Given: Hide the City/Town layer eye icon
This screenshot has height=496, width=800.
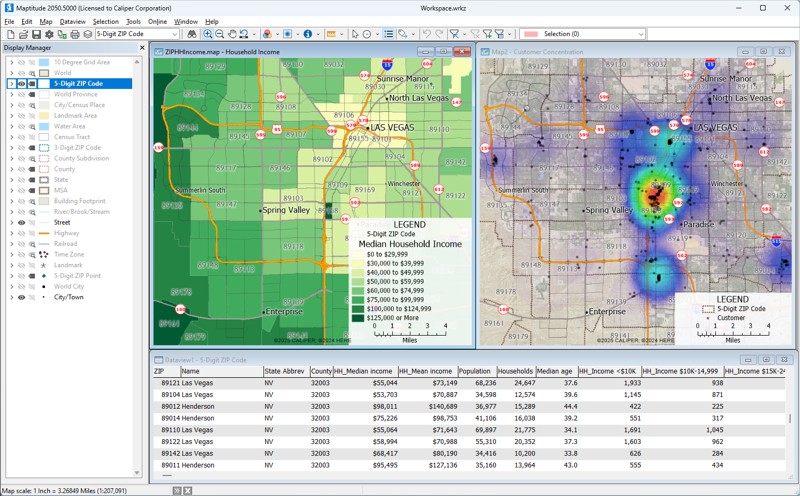Looking at the screenshot, I should click(21, 297).
